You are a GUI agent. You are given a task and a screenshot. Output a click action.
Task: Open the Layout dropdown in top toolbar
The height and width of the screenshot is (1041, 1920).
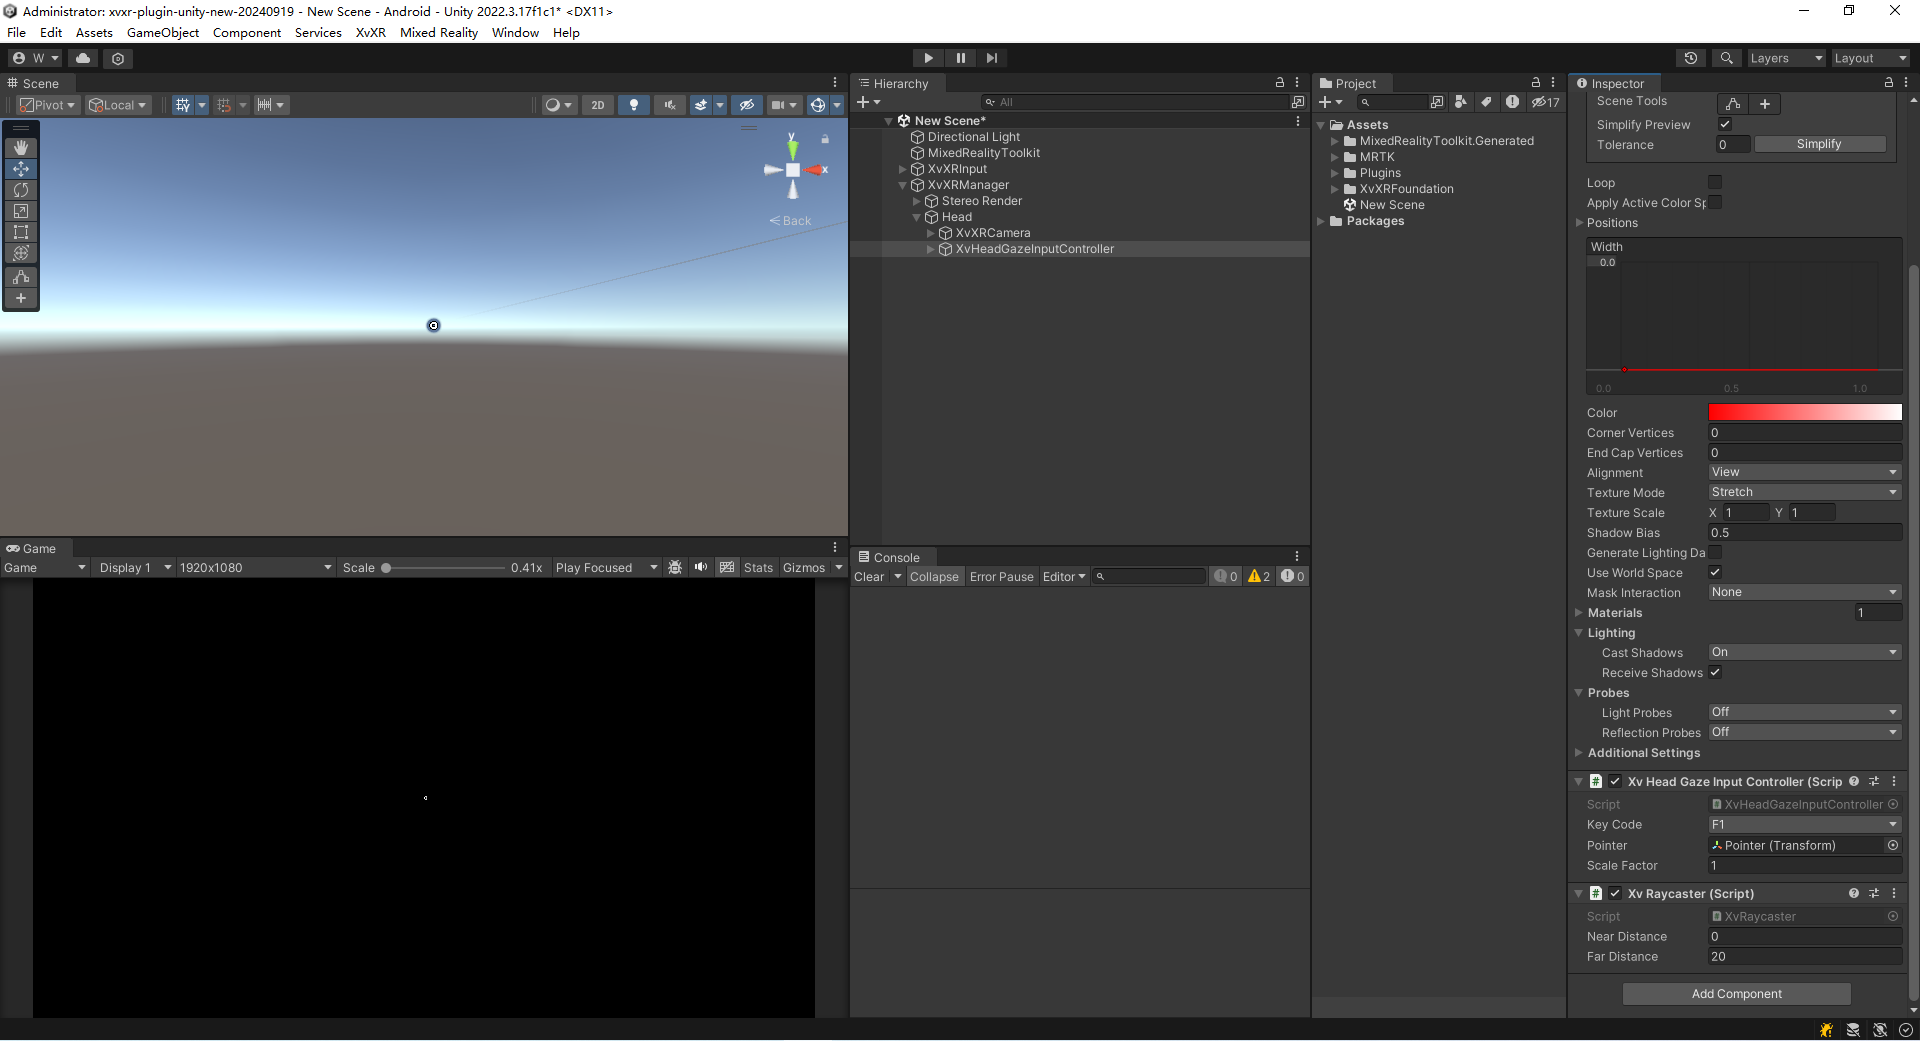[x=1870, y=58]
